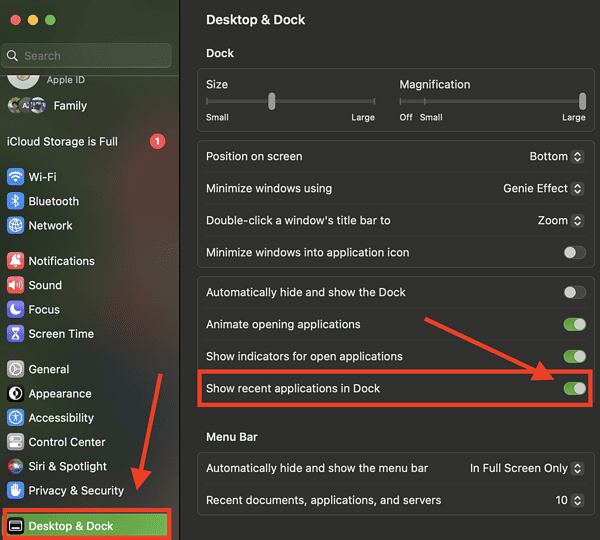Click the Wi-Fi icon in sidebar

15,177
